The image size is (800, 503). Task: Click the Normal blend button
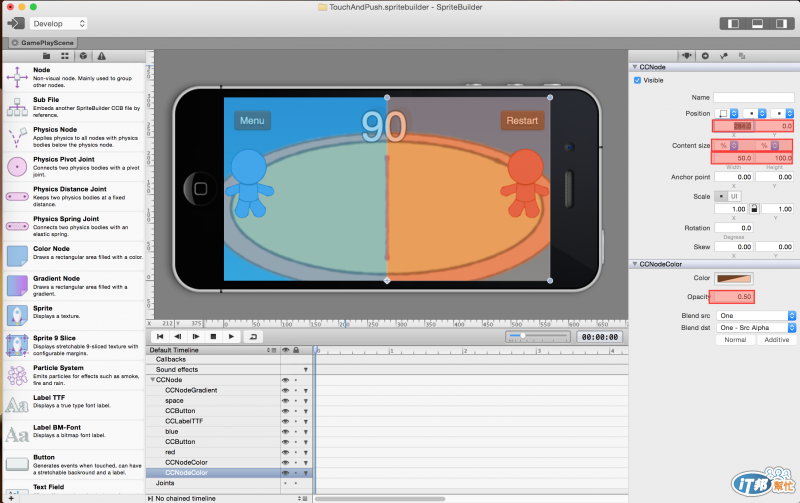(x=735, y=340)
